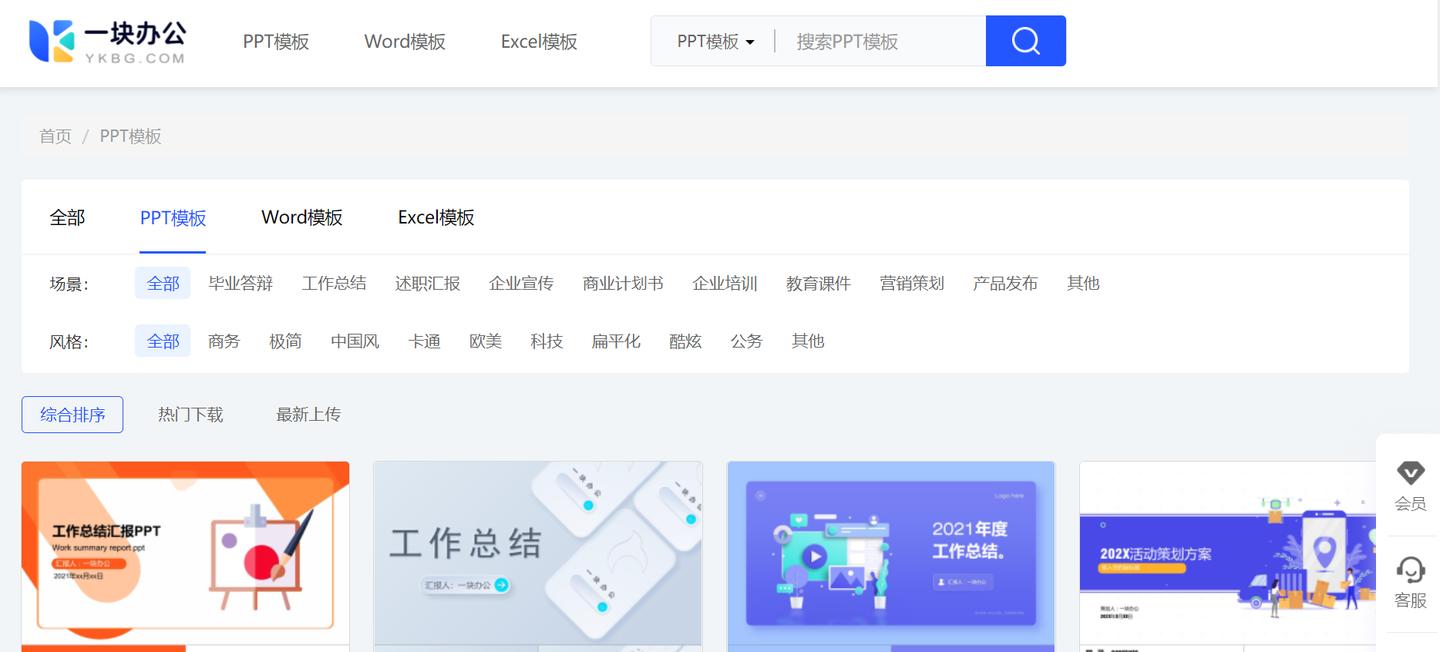Screen dimensions: 1440x652
Task: Switch sorting to 热门下载
Action: point(190,414)
